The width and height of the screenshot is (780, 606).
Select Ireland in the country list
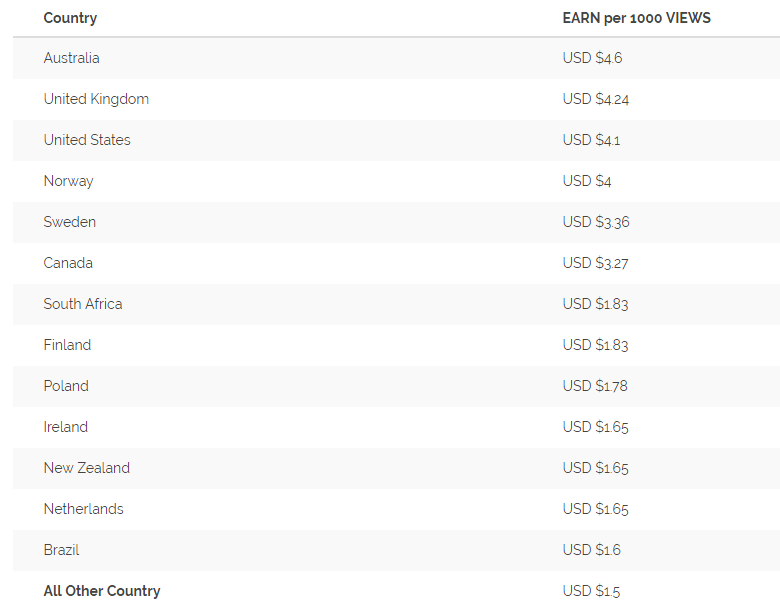(66, 427)
